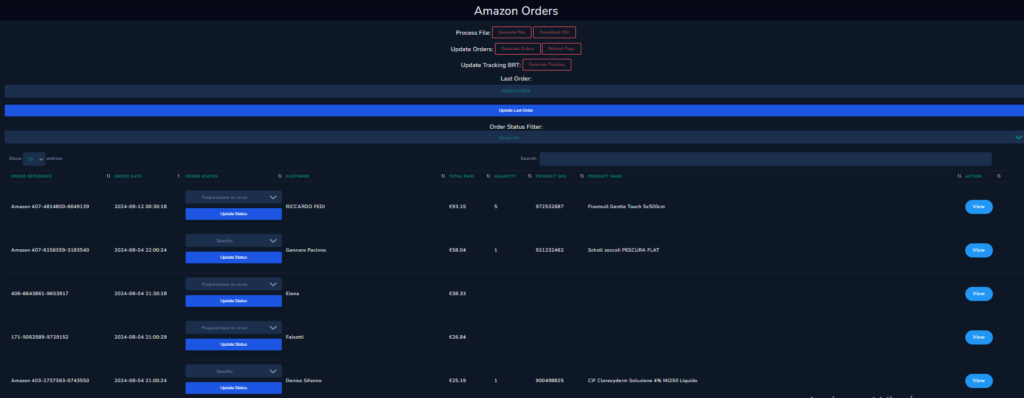Select order reference 171-5062589-9729152
Viewport: 1024px width, 398px height.
[x=39, y=337]
